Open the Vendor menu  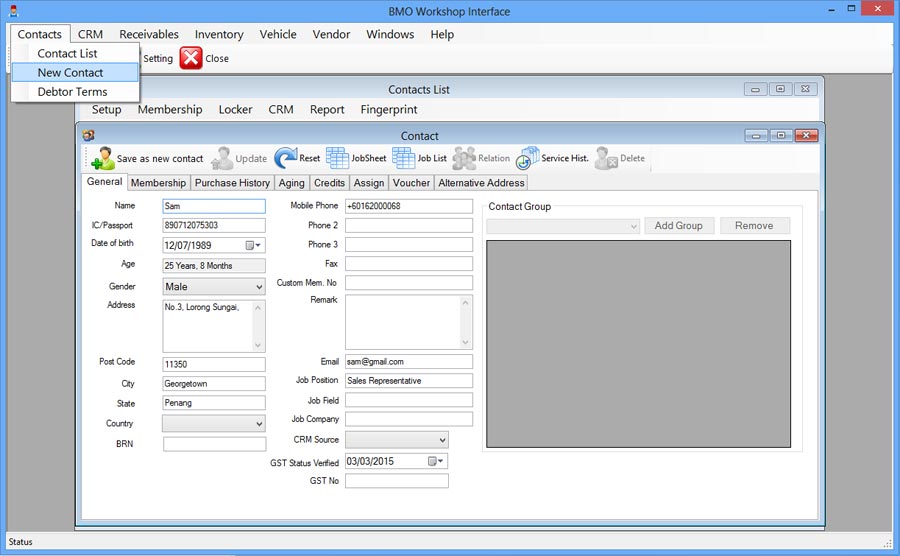point(331,34)
